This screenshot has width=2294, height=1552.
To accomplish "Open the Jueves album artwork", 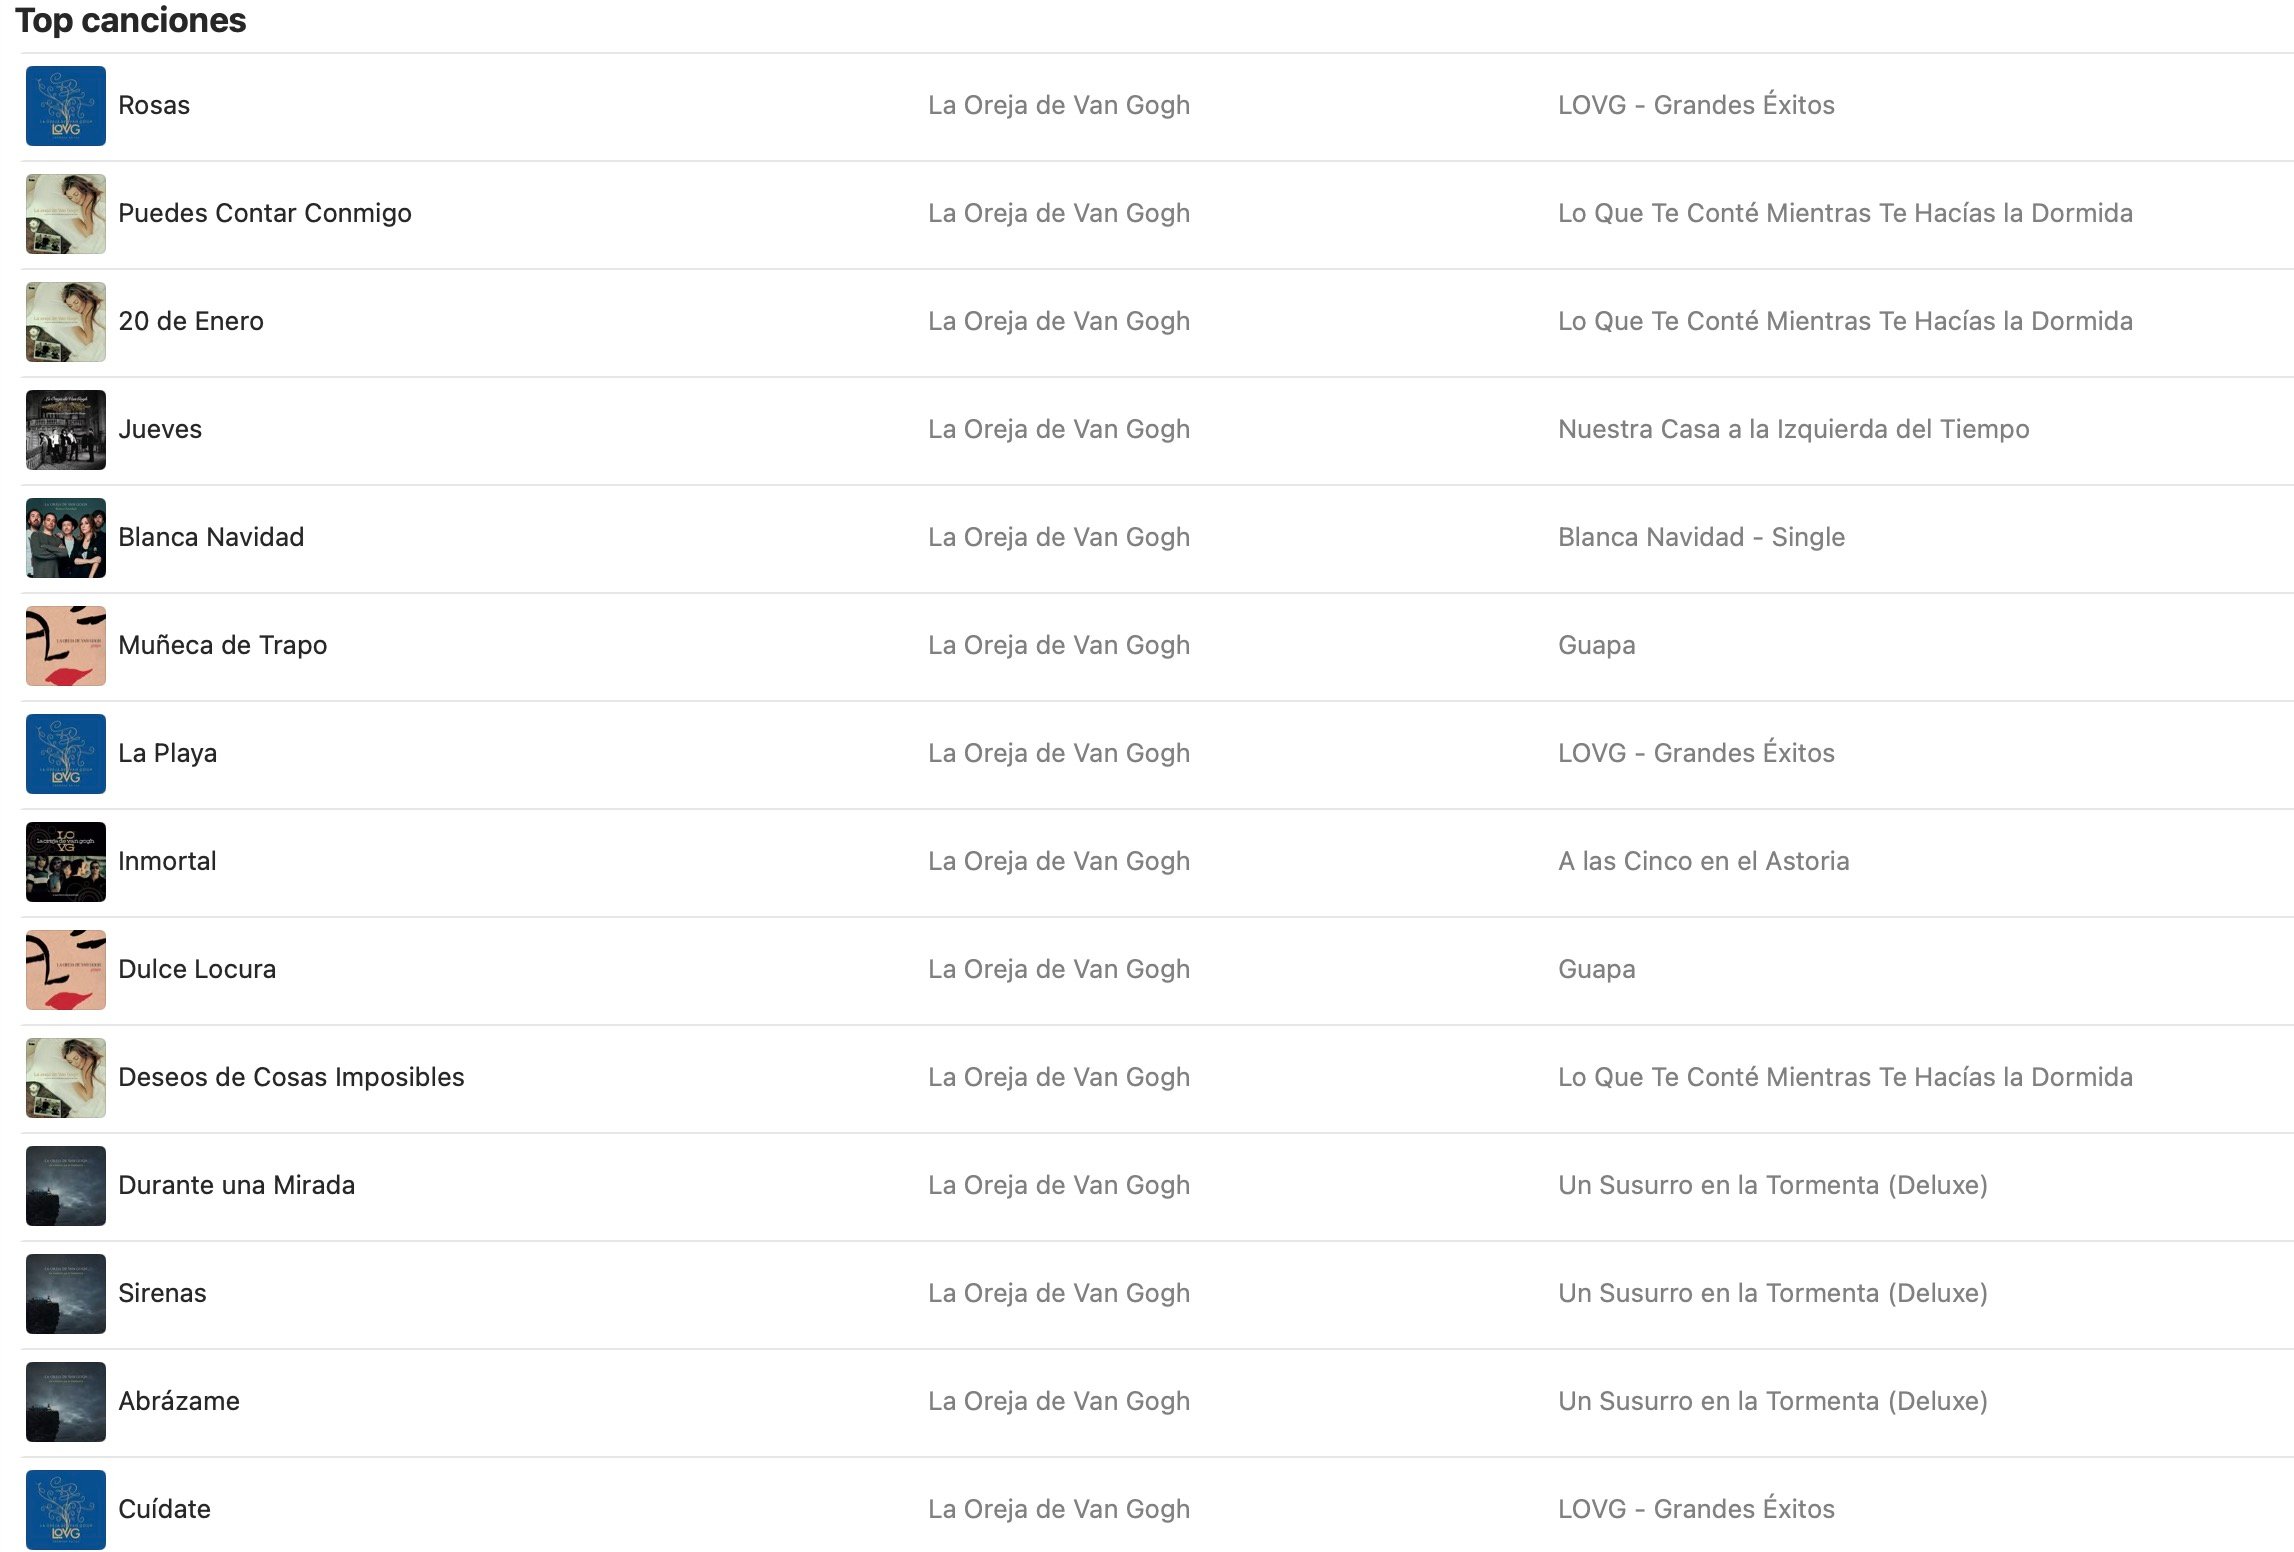I will (66, 430).
